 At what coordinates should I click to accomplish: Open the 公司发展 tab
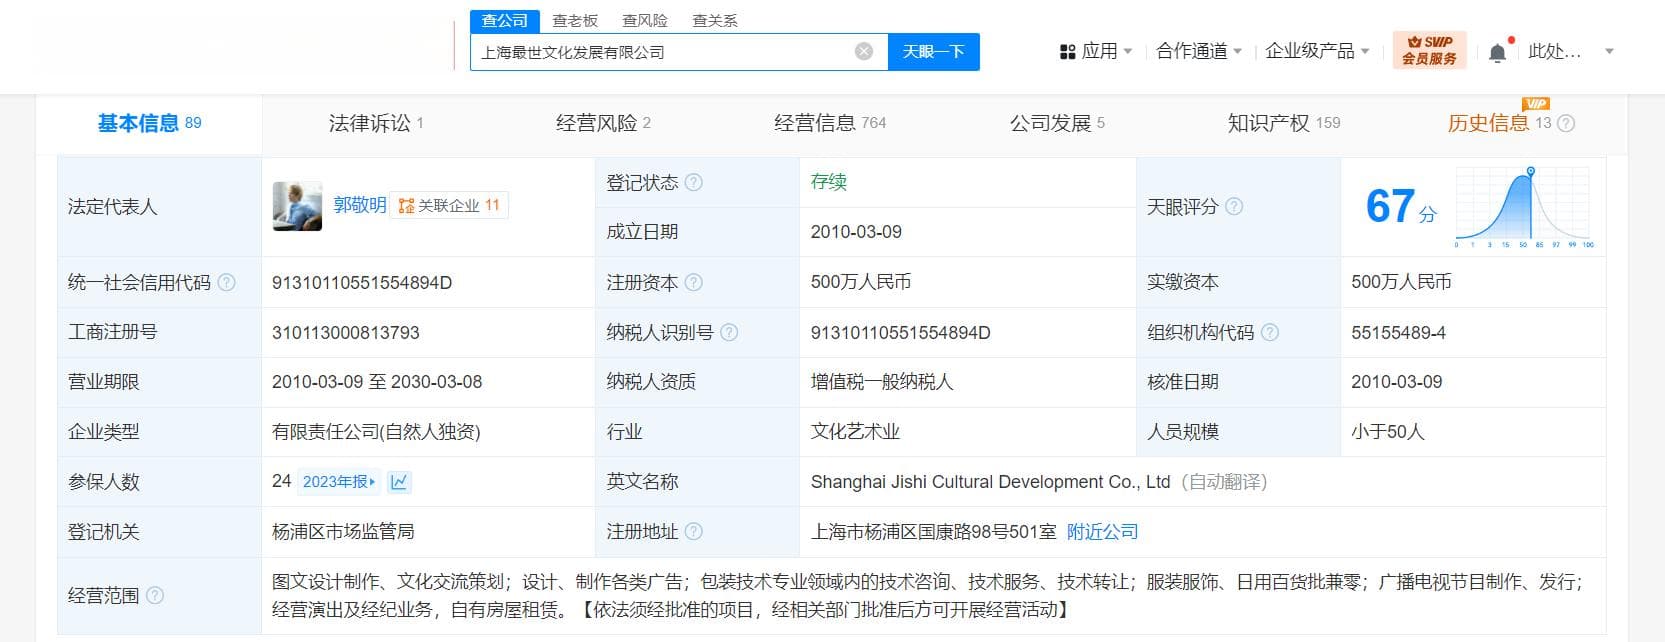(1057, 123)
